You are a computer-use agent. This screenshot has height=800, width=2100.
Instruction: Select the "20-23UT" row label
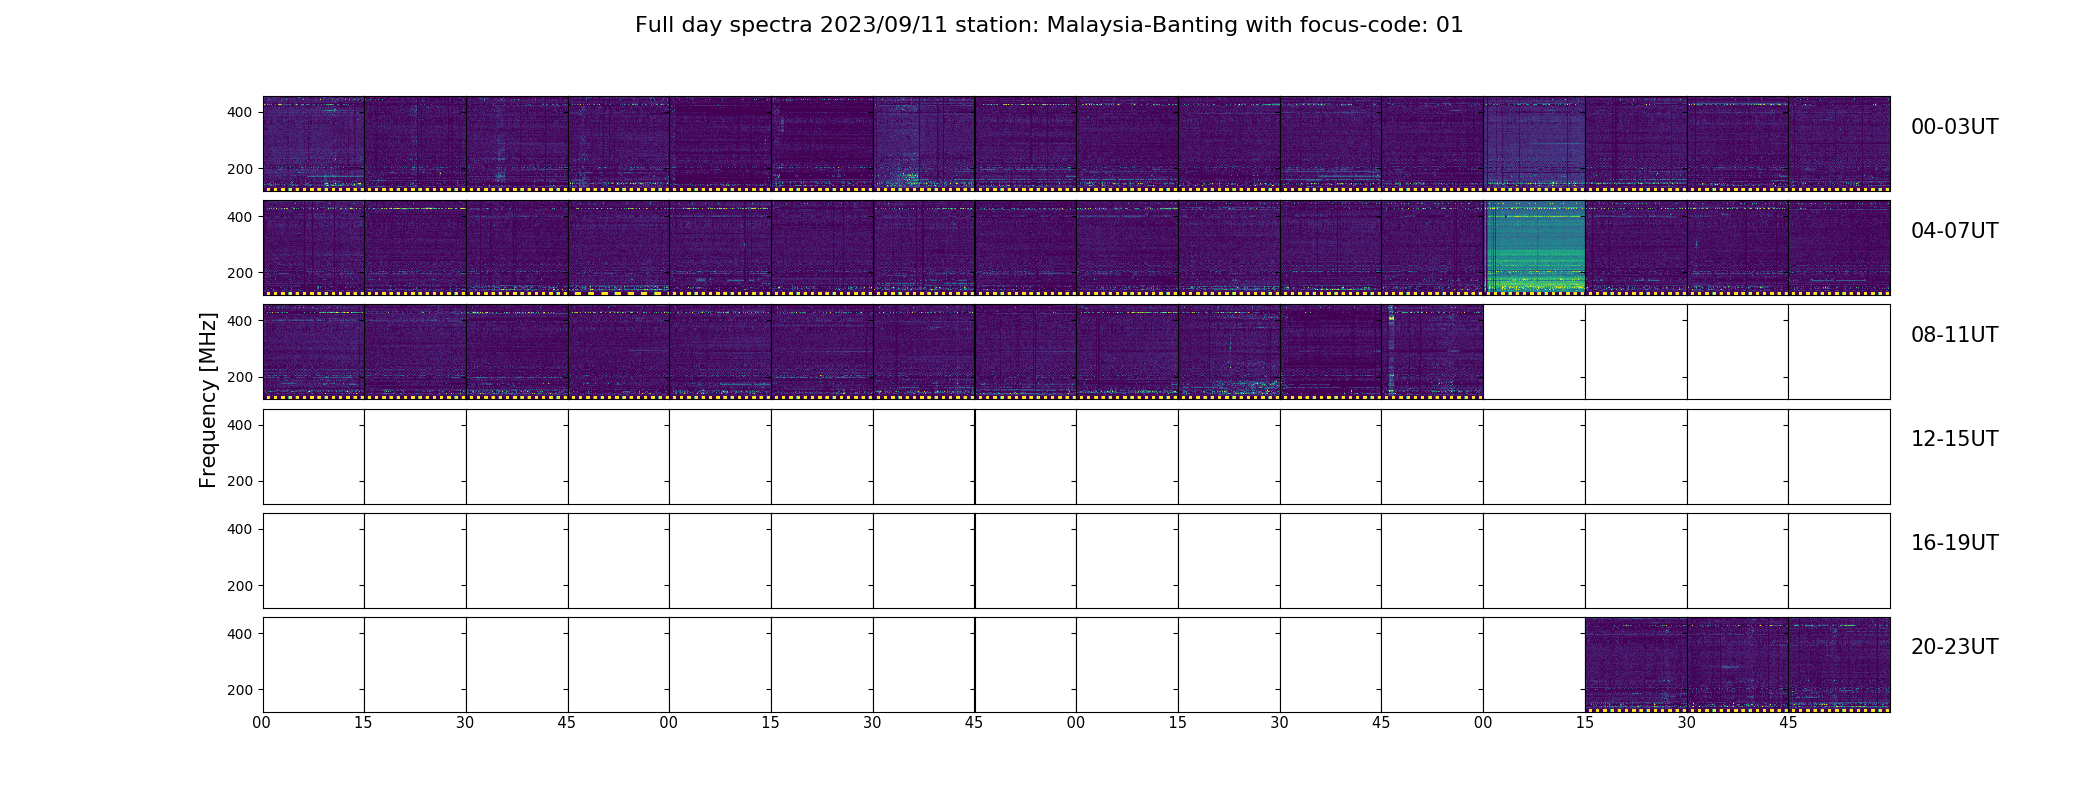[1954, 647]
